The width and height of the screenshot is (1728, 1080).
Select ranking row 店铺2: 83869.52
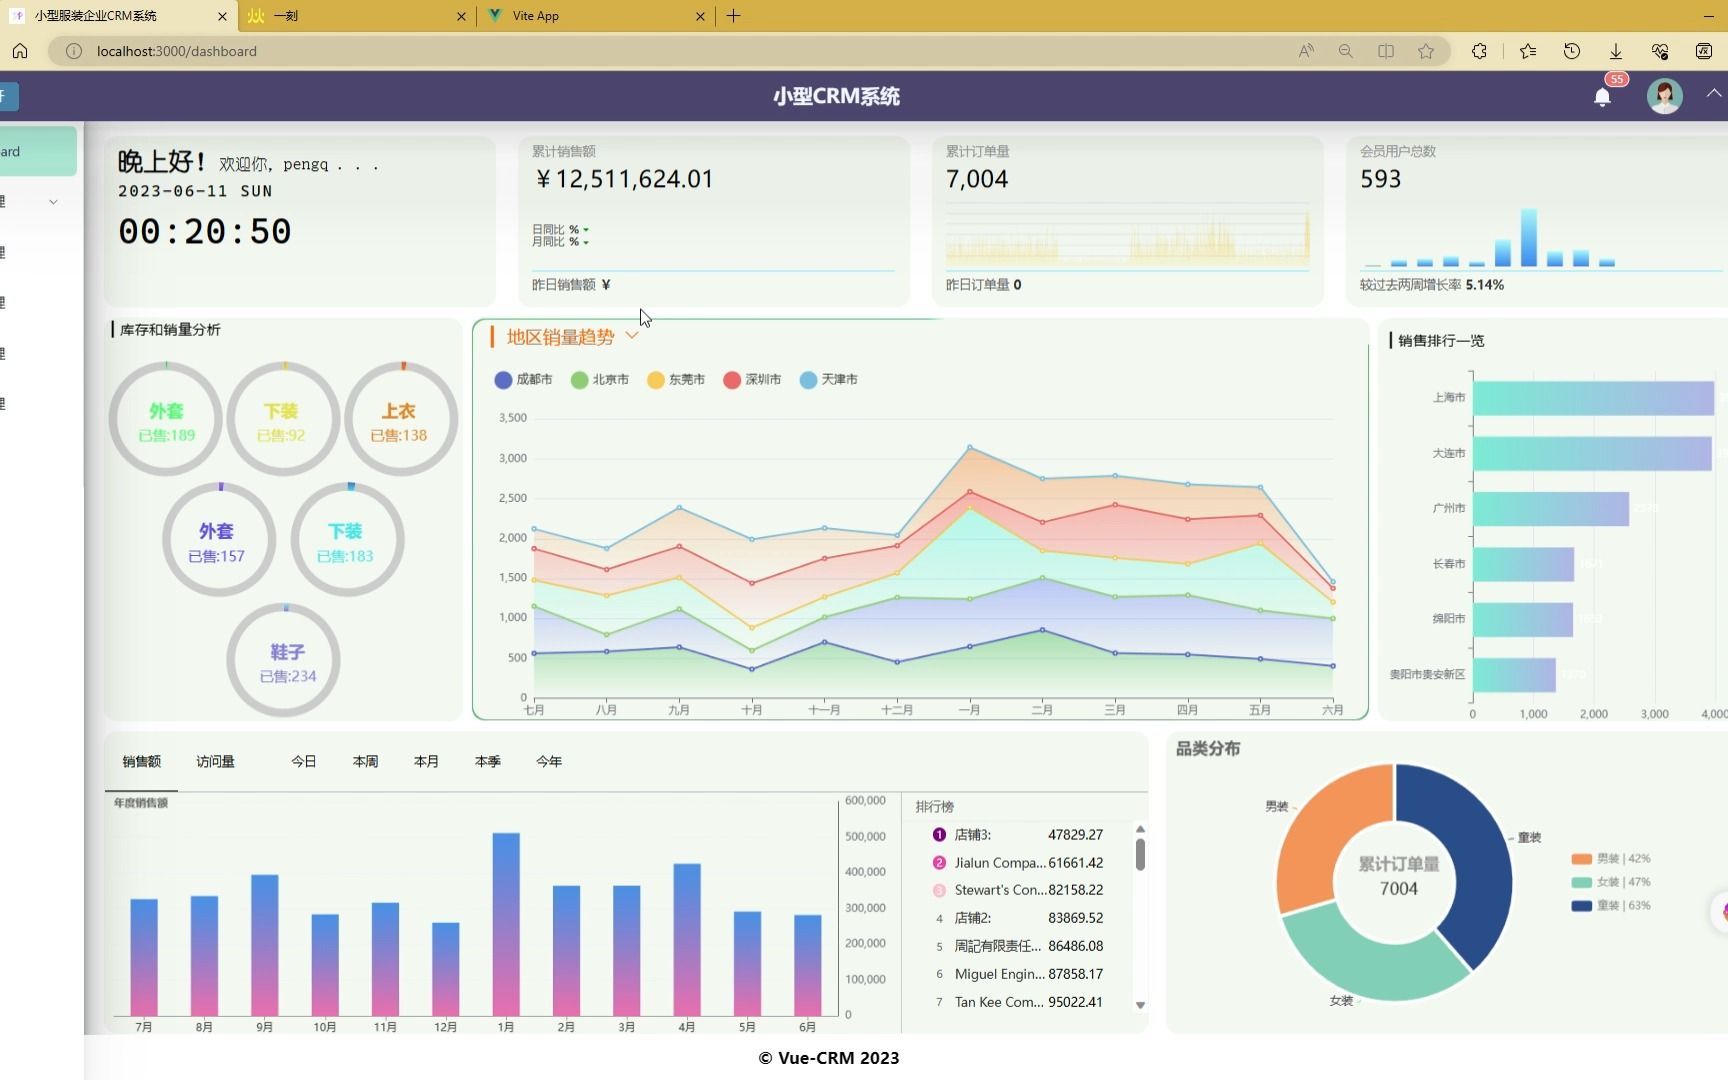(1018, 918)
